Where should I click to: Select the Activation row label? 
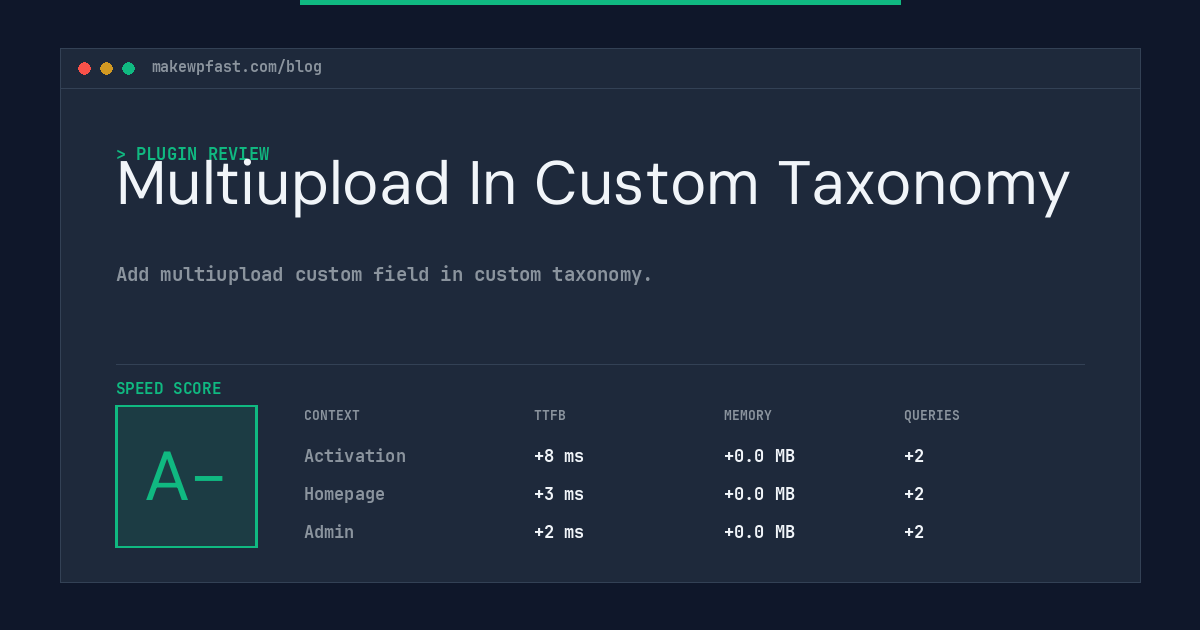tap(355, 456)
